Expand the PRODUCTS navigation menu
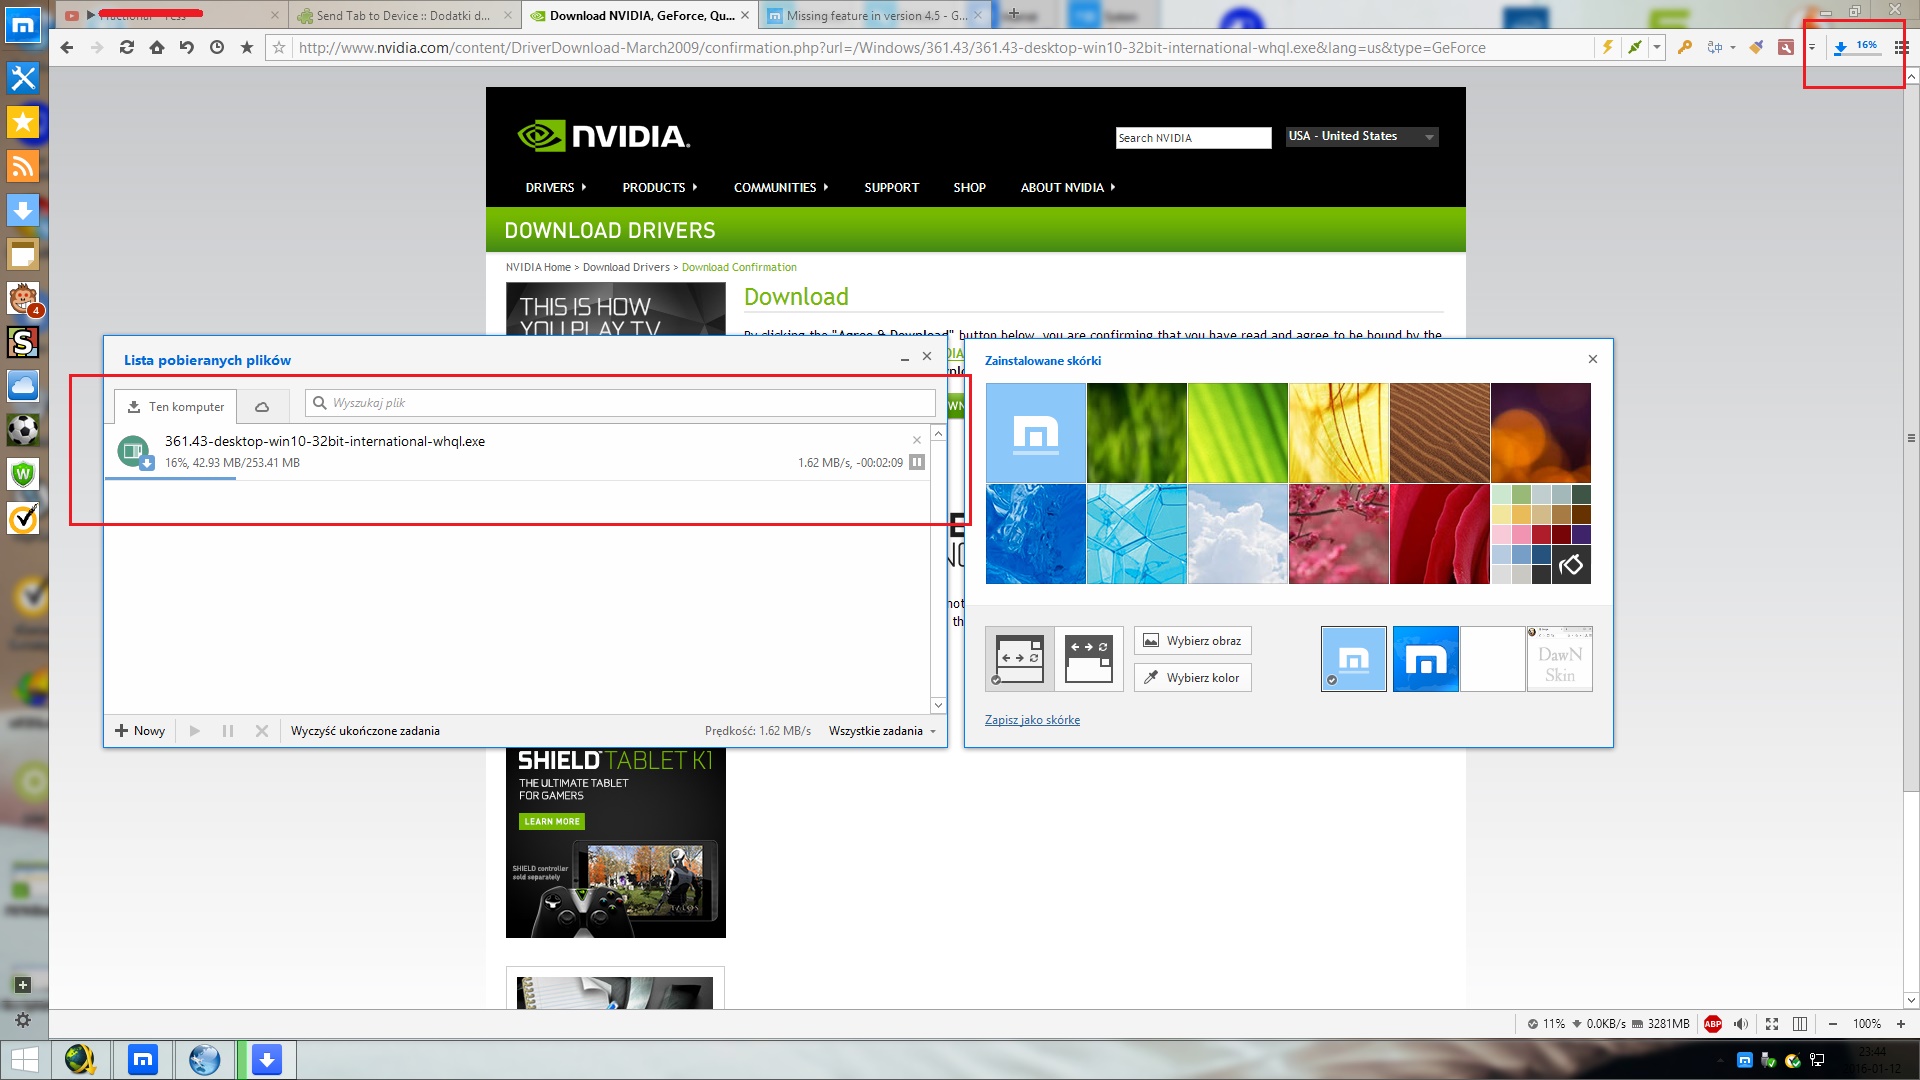 pos(660,187)
